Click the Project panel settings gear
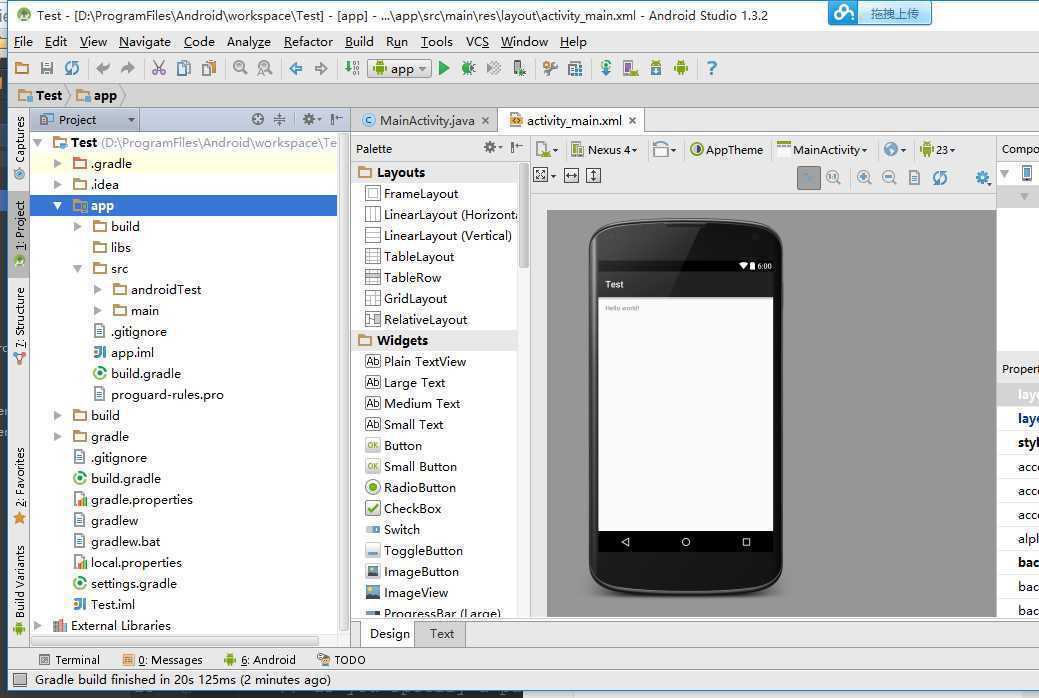1039x698 pixels. (x=309, y=119)
